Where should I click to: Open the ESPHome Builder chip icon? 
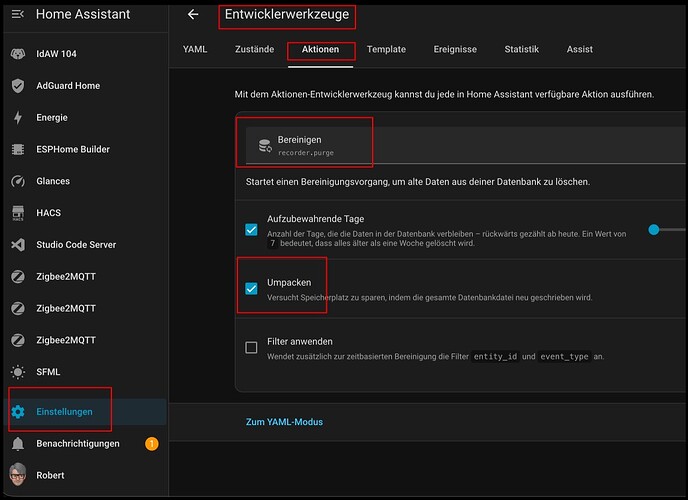pyautogui.click(x=18, y=150)
